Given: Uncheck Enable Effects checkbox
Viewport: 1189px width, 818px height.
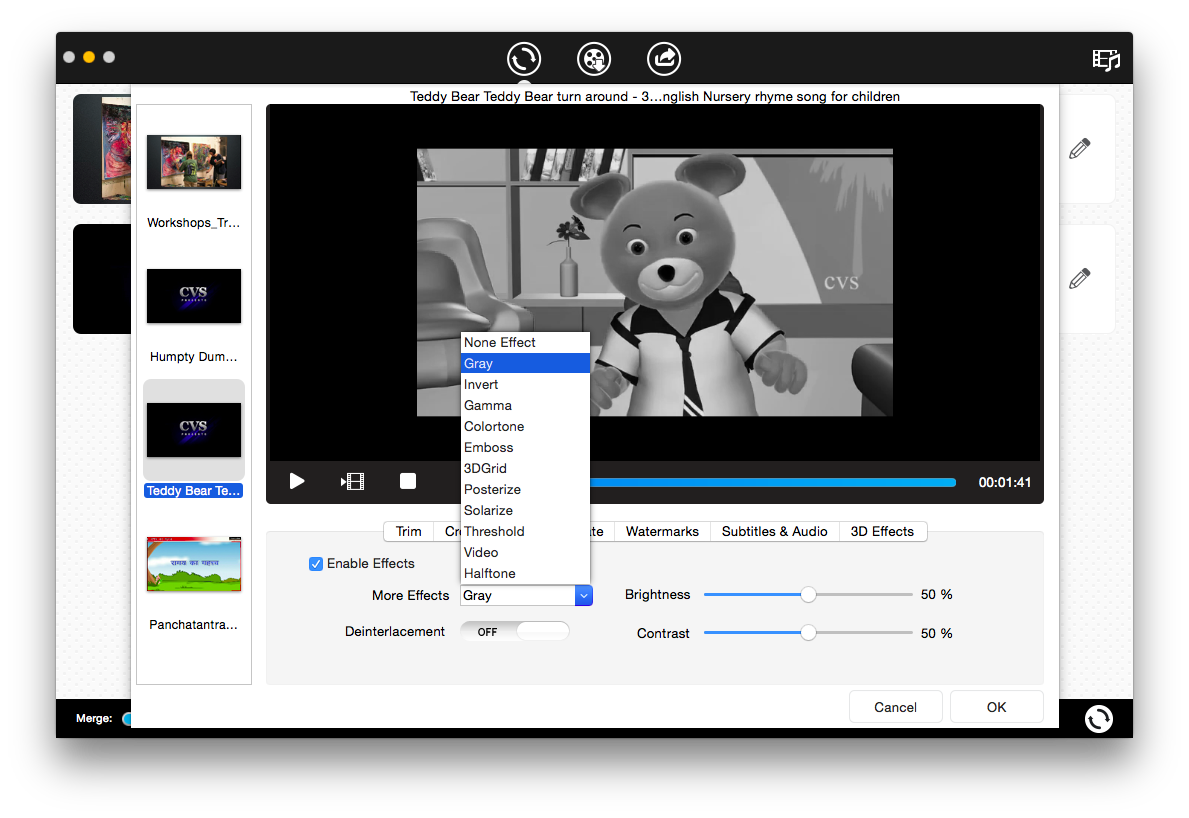Looking at the screenshot, I should pyautogui.click(x=316, y=564).
